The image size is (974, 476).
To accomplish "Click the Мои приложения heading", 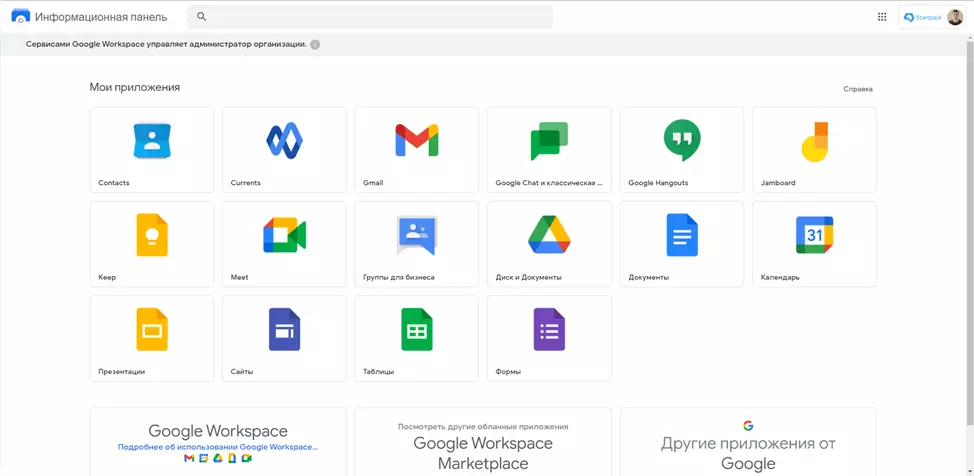I will click(135, 88).
